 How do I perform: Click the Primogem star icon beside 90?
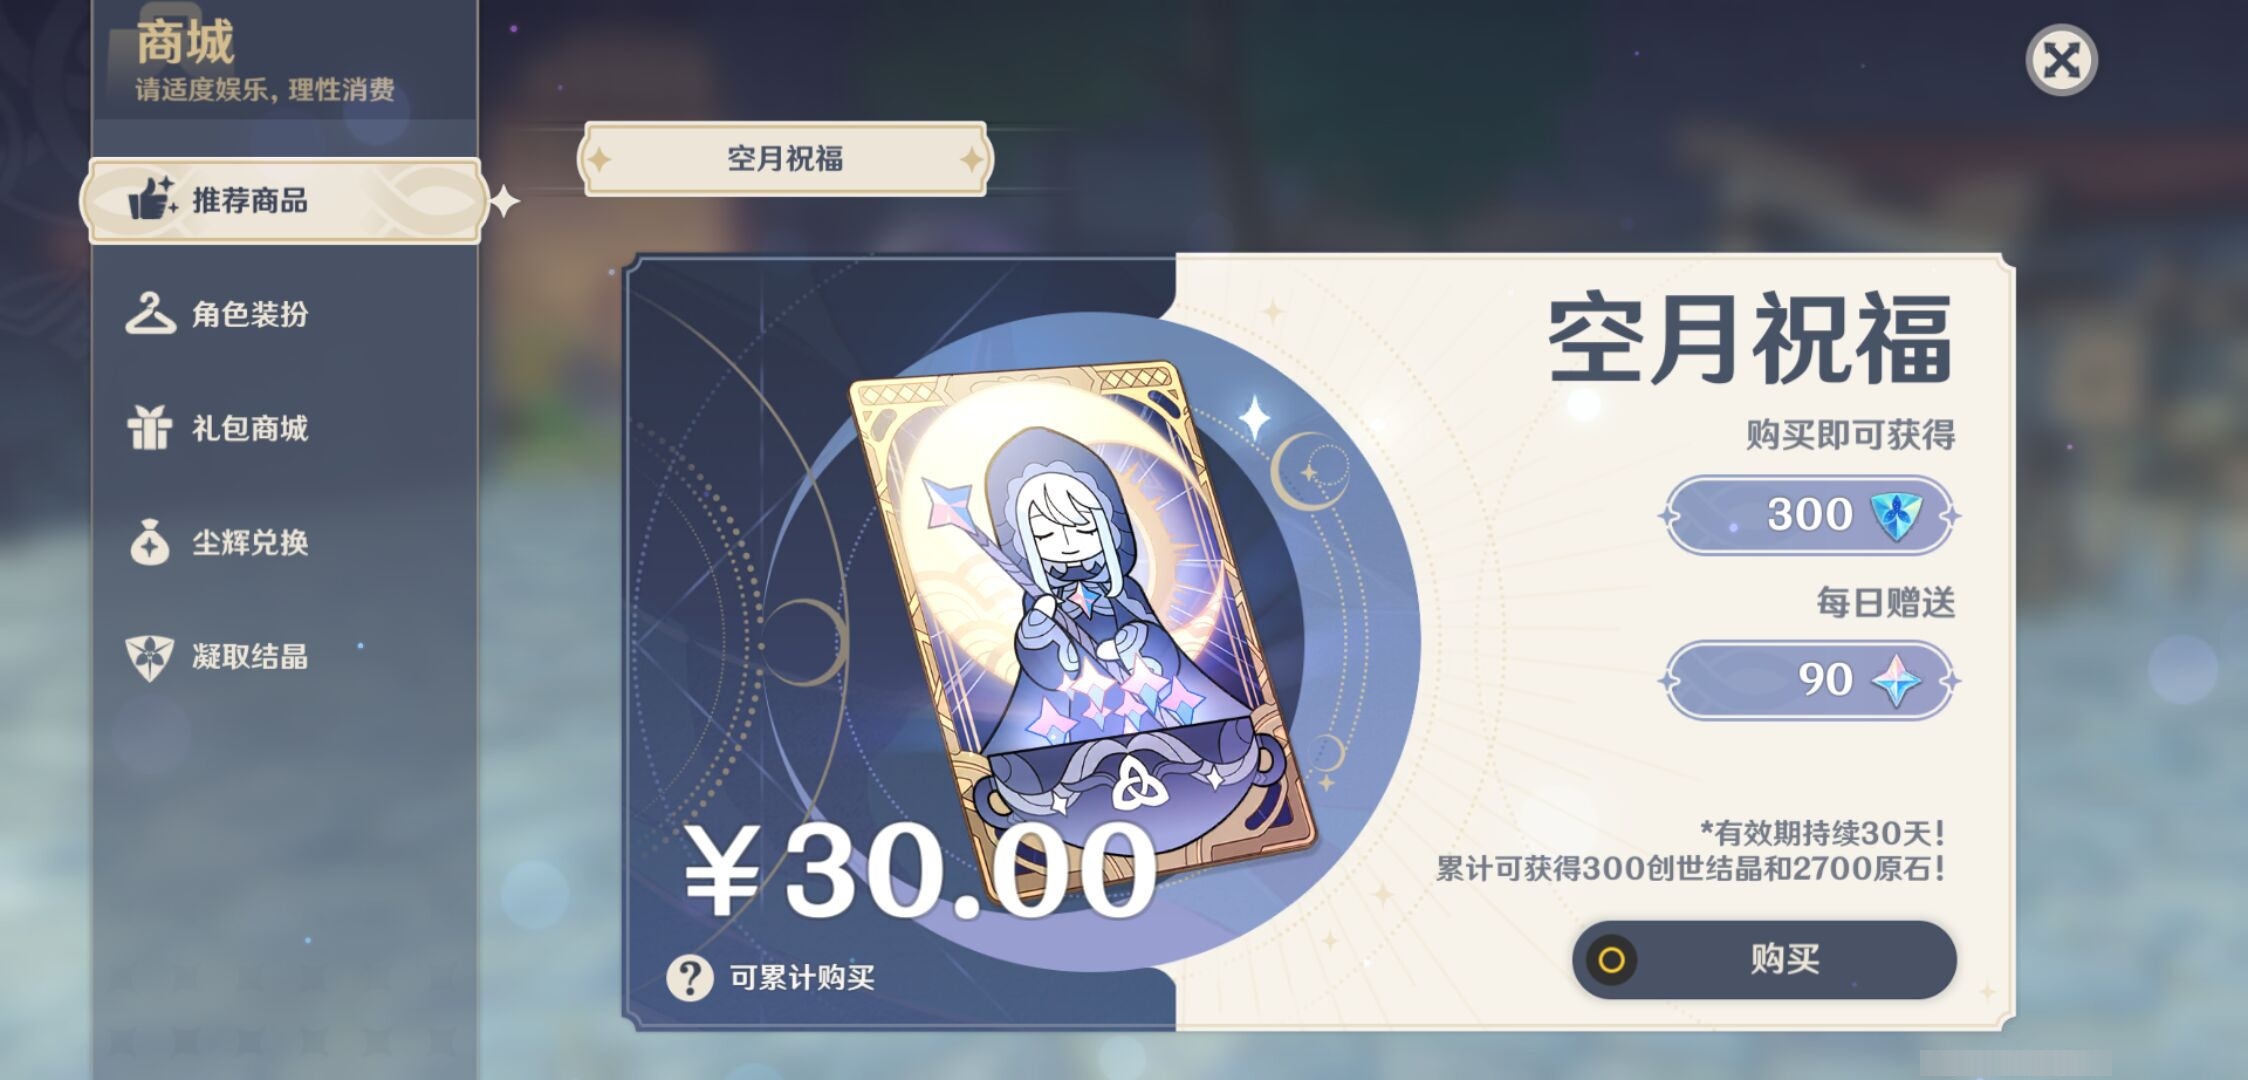coord(1896,680)
